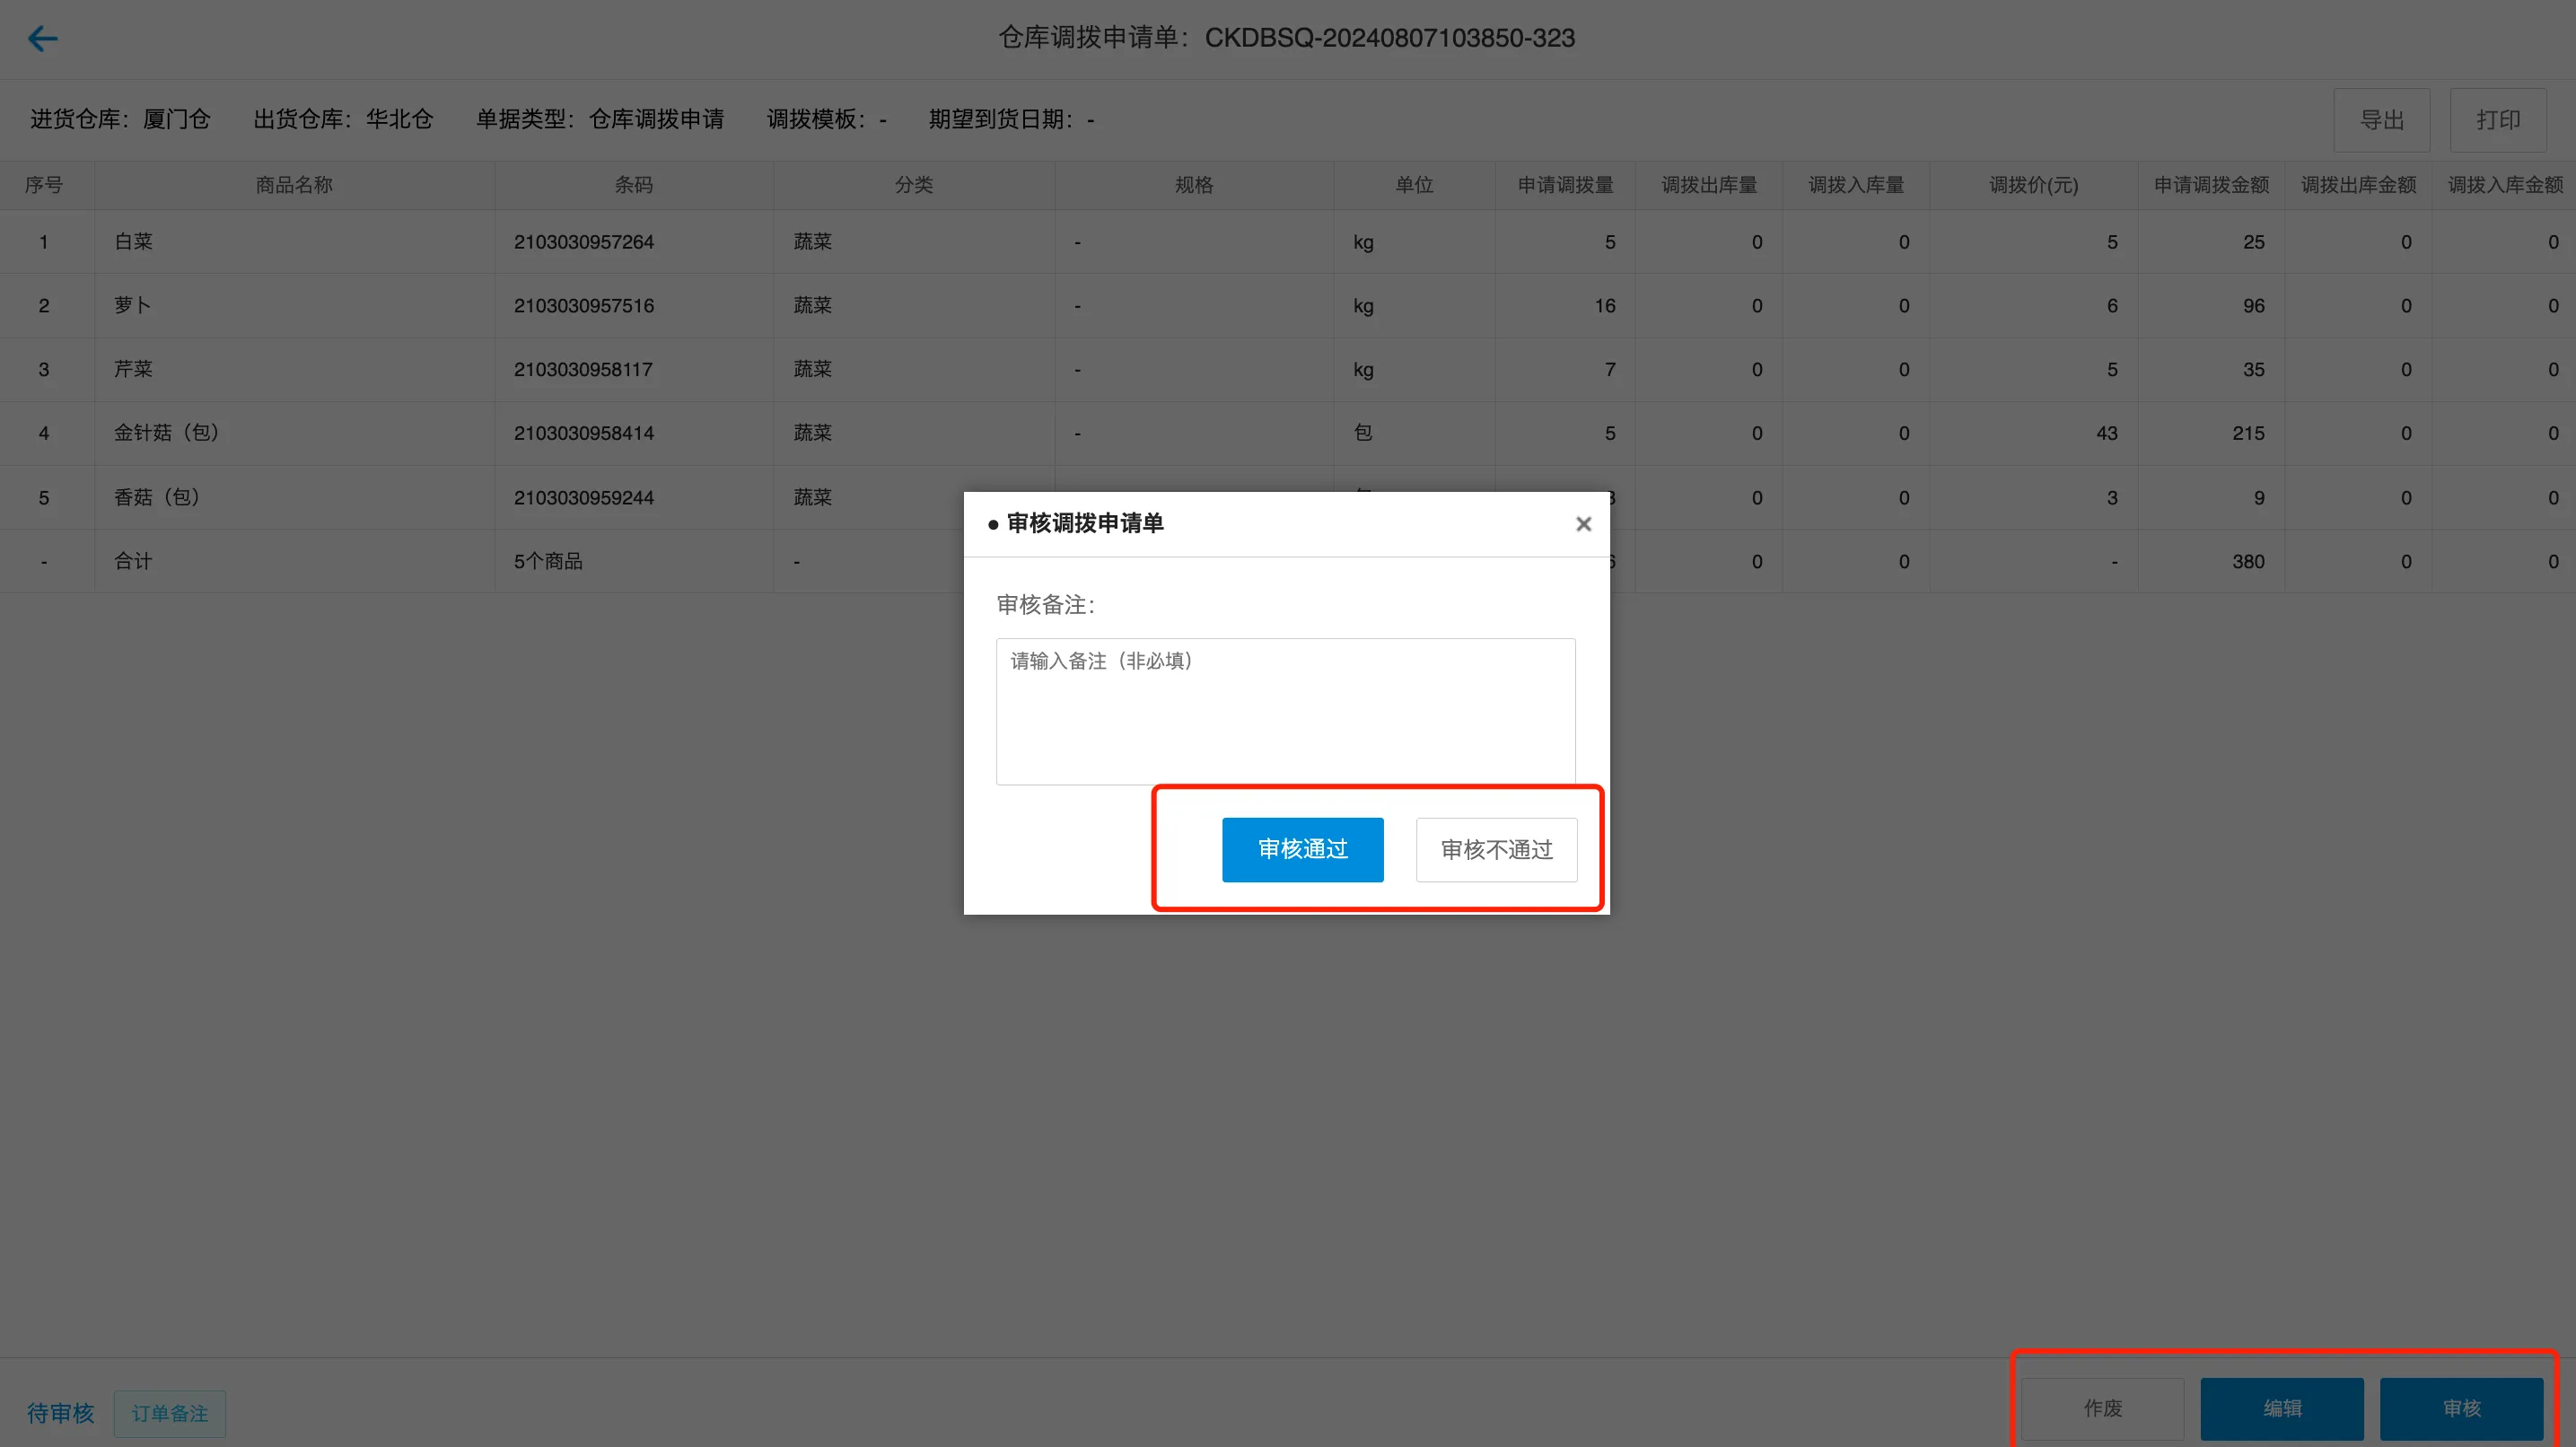Click 导出 to export the transfer order
The height and width of the screenshot is (1447, 2576).
pos(2381,119)
